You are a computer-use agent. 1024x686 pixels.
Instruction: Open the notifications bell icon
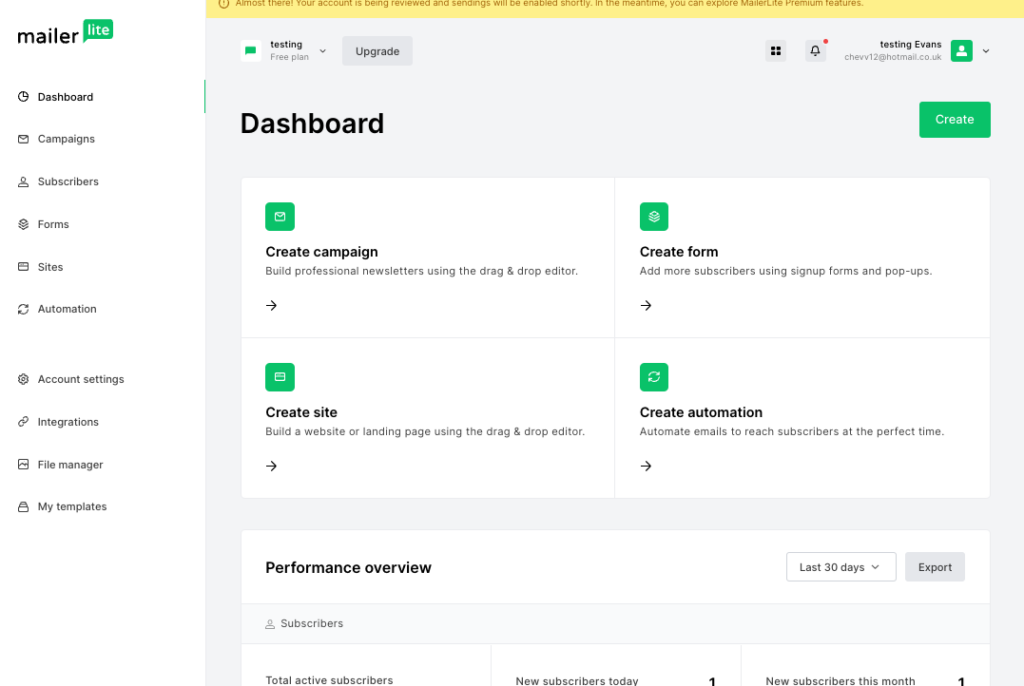click(815, 51)
